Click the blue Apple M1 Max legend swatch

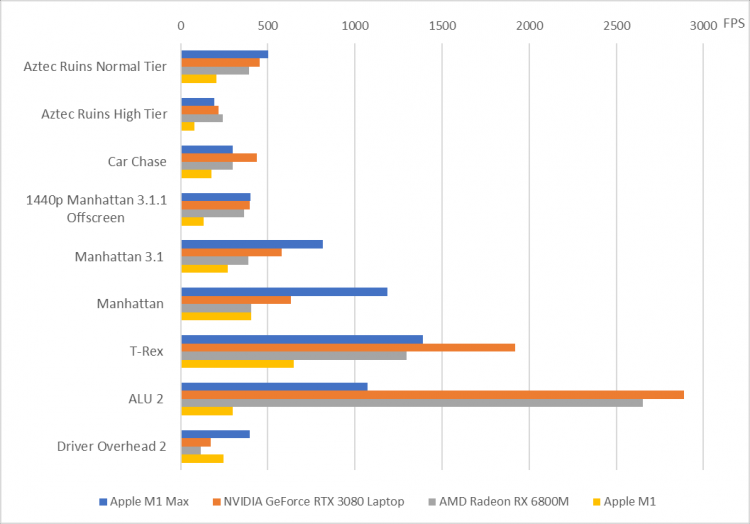102,501
